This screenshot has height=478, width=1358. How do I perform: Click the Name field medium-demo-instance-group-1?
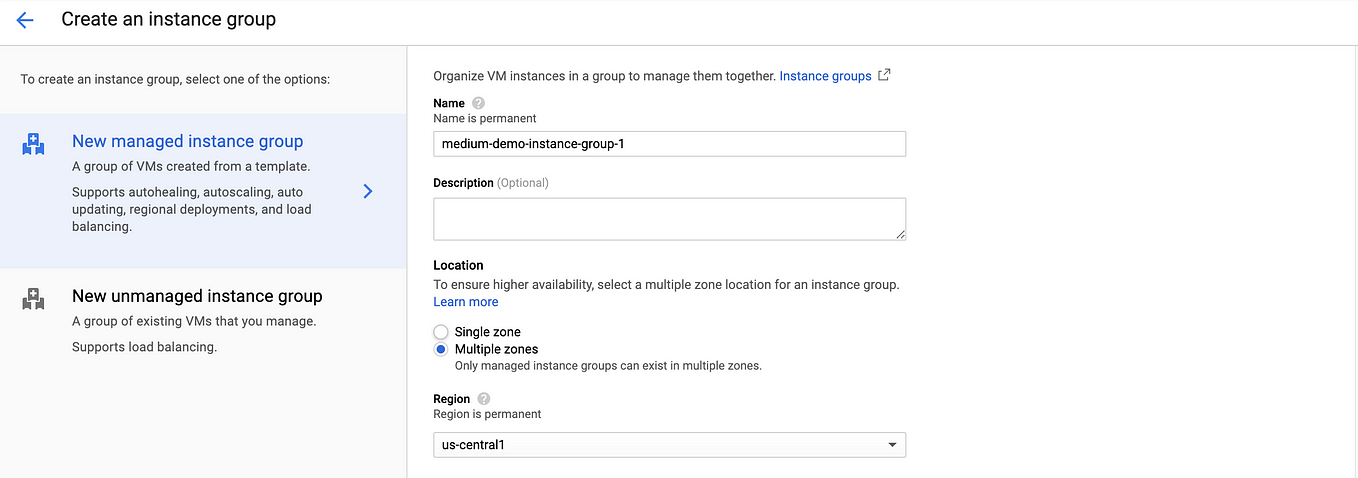pyautogui.click(x=669, y=144)
